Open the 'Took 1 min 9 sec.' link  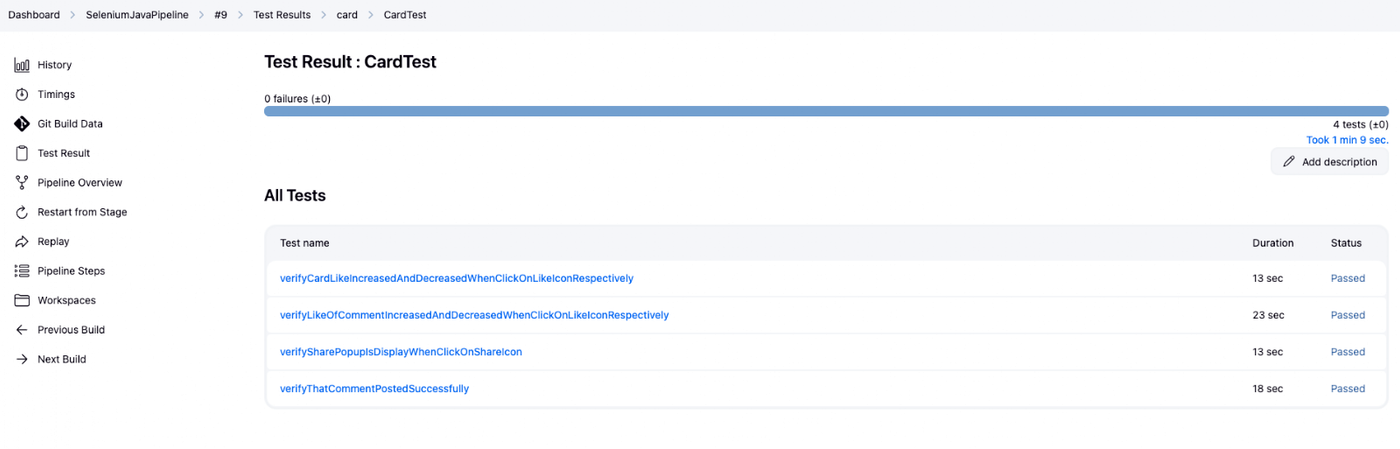pyautogui.click(x=1347, y=140)
